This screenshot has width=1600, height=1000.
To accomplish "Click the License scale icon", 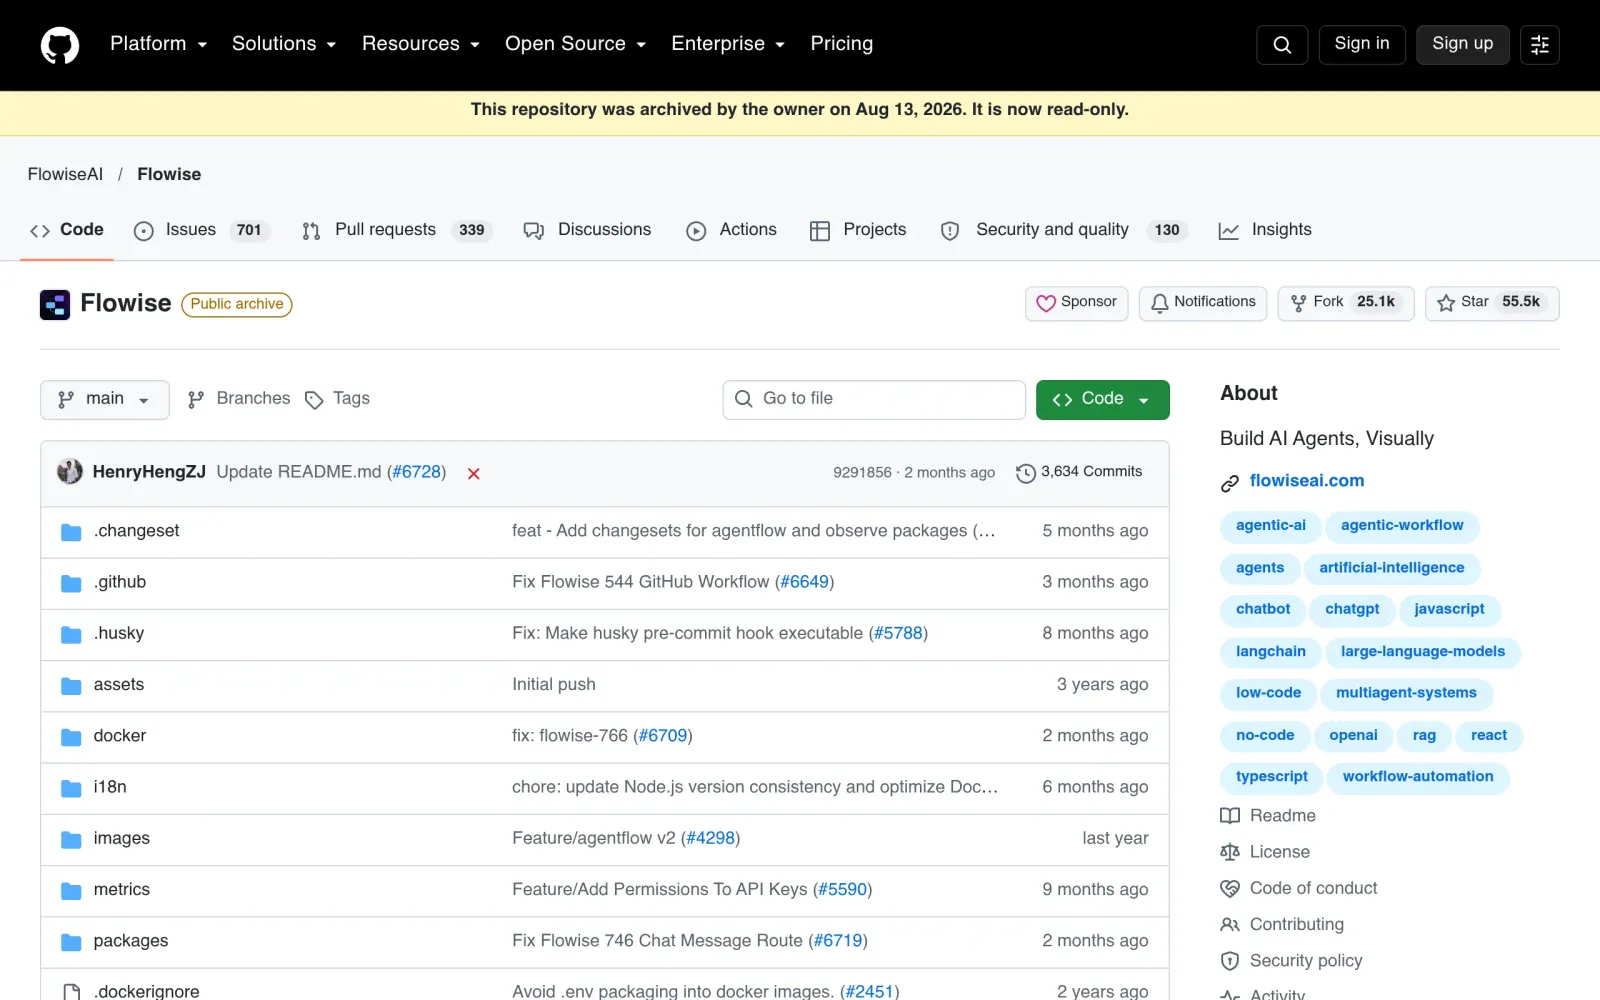I will [x=1230, y=852].
